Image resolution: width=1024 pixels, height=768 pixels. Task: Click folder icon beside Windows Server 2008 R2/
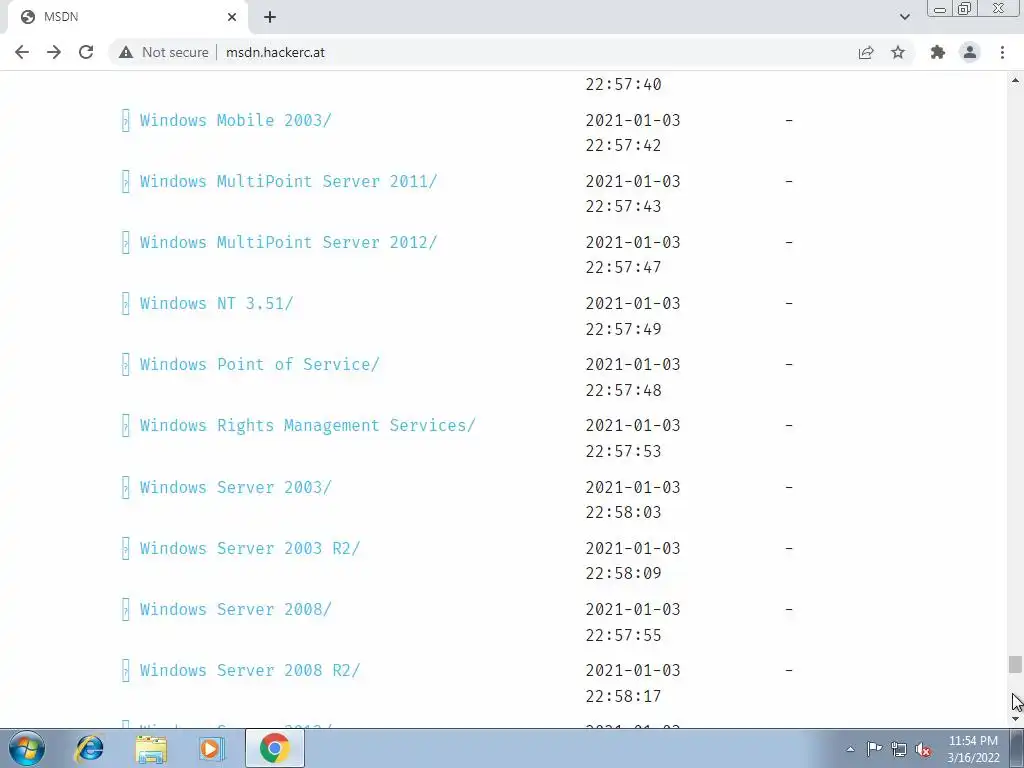tap(125, 671)
